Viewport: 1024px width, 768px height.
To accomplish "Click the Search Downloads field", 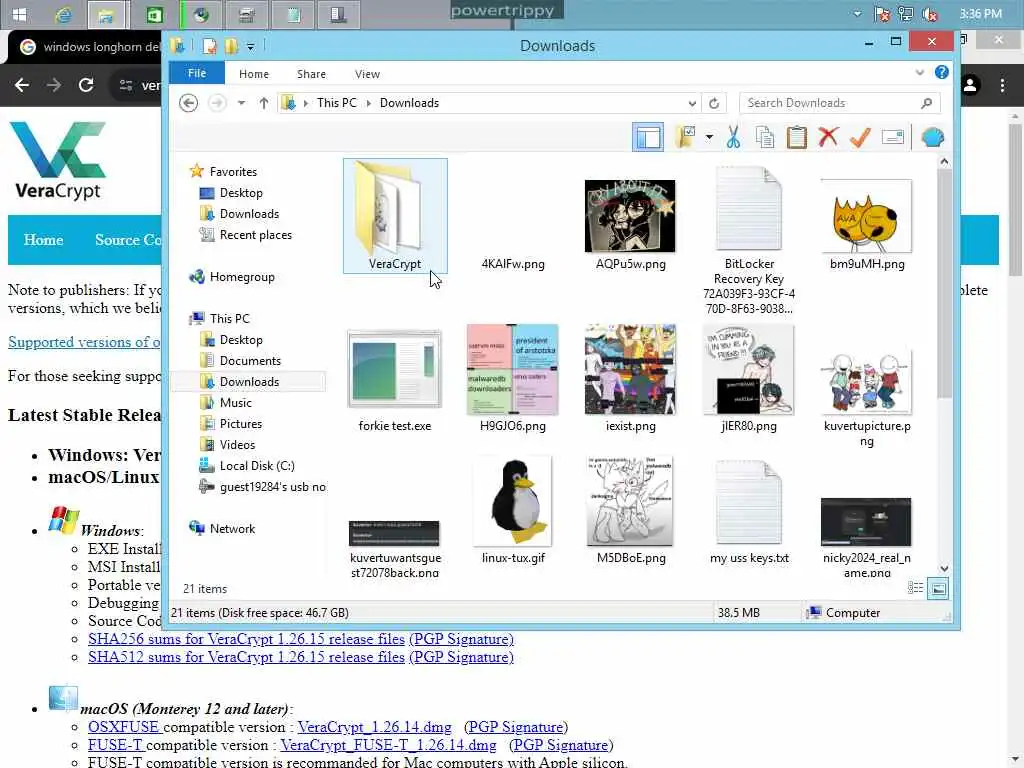I will 840,103.
